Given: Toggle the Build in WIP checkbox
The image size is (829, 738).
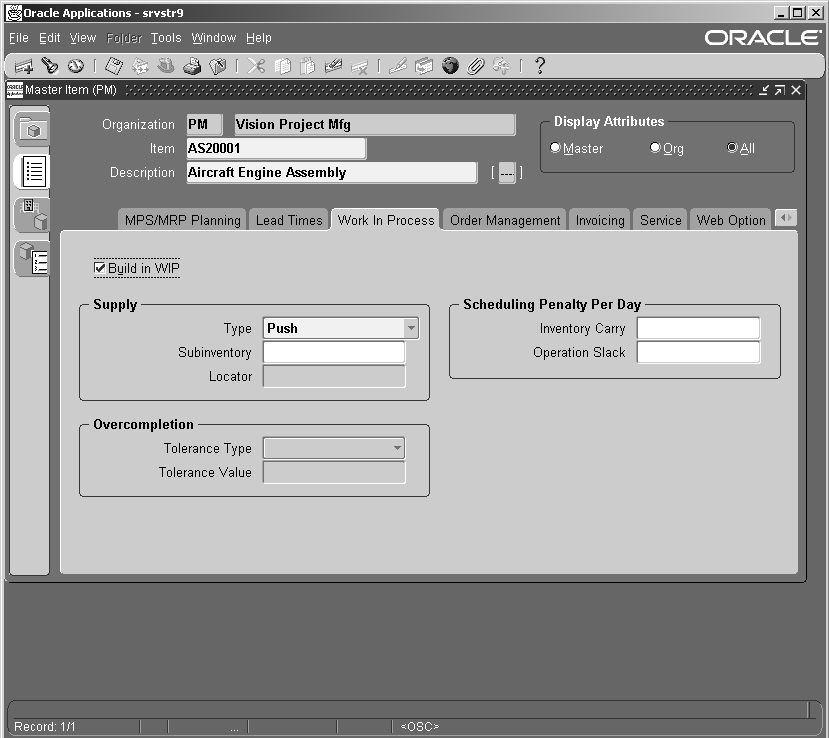Looking at the screenshot, I should click(99, 267).
